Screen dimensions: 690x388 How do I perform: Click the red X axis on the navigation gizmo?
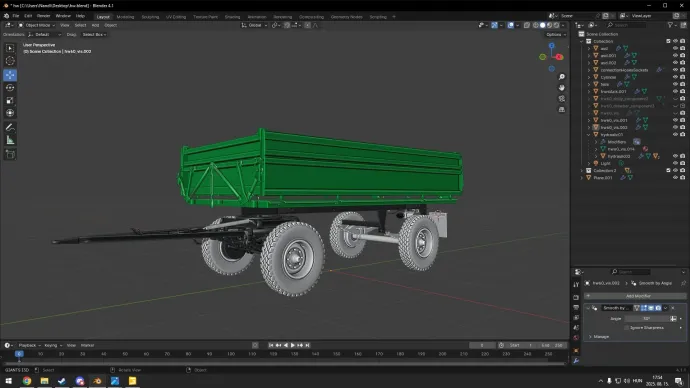tap(559, 57)
